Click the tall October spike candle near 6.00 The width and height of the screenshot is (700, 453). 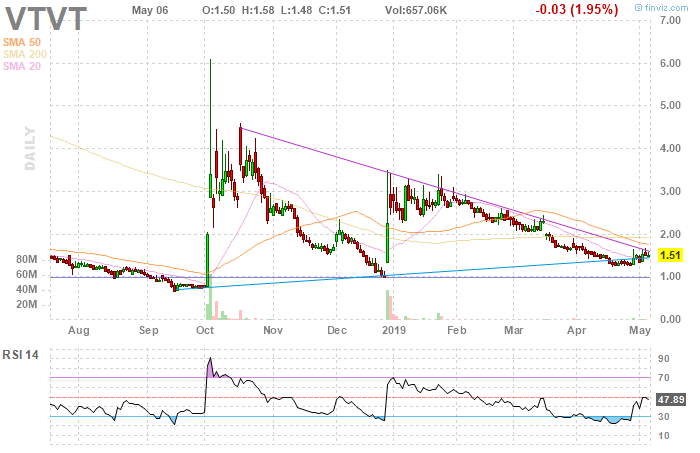[x=211, y=129]
